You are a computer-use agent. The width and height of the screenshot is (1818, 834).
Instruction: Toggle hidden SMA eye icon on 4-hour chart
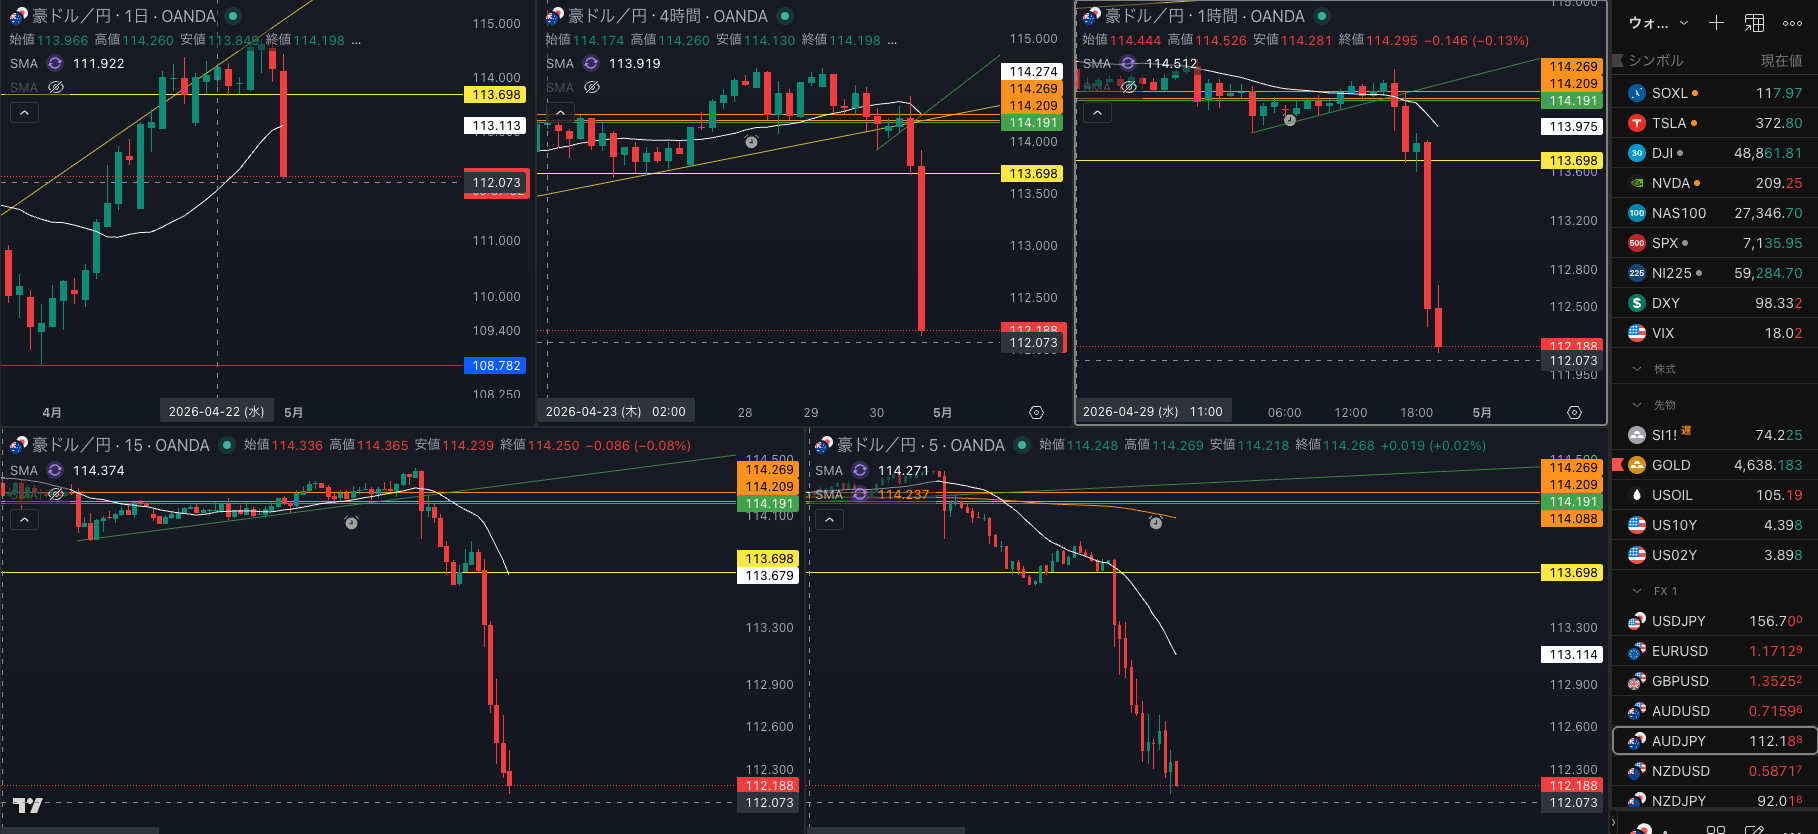[x=592, y=87]
